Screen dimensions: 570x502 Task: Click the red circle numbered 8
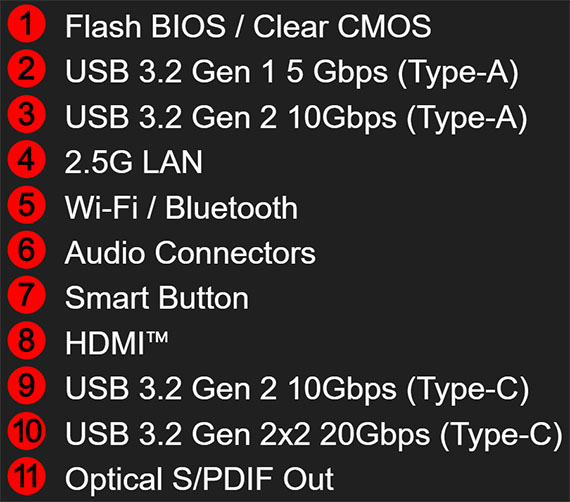coord(27,341)
